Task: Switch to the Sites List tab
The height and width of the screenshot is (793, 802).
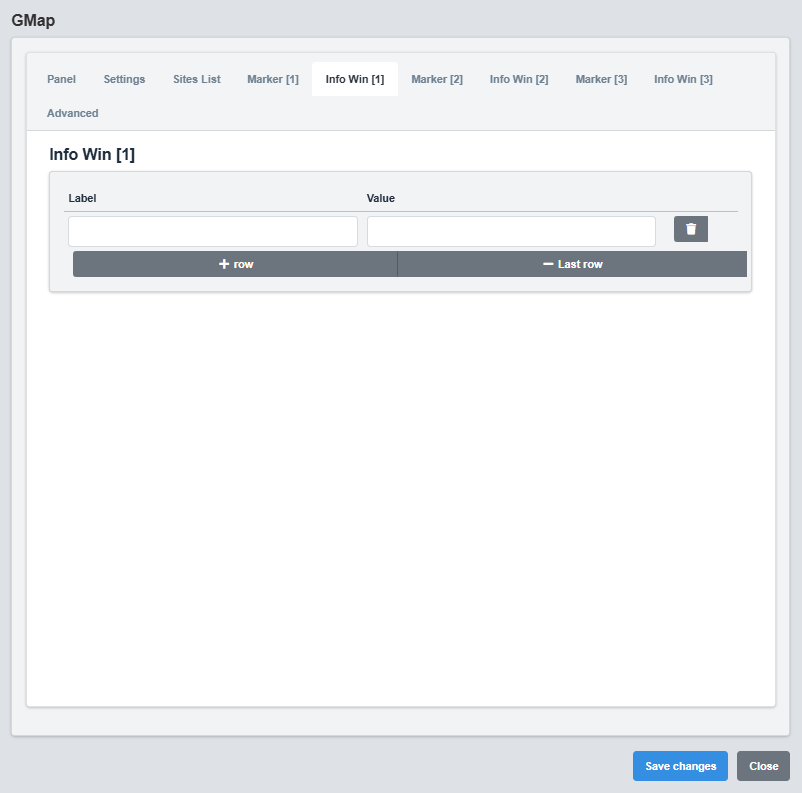Action: tap(196, 79)
